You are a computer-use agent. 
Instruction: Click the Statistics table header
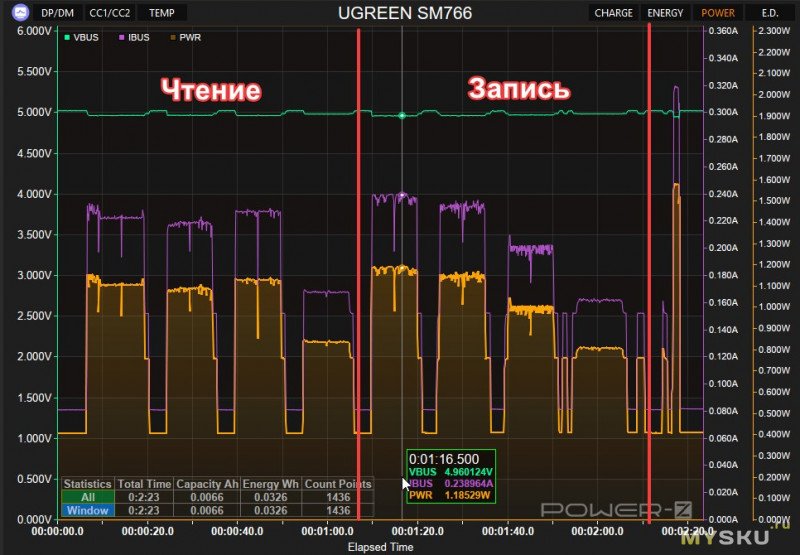pos(88,484)
